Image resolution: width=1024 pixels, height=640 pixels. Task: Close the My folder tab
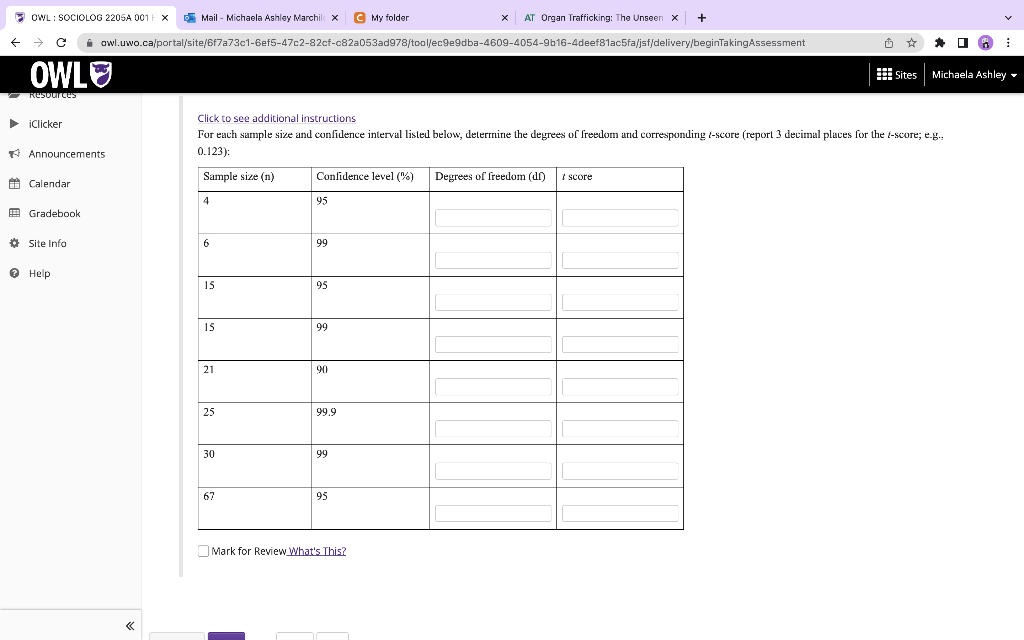[x=504, y=18]
